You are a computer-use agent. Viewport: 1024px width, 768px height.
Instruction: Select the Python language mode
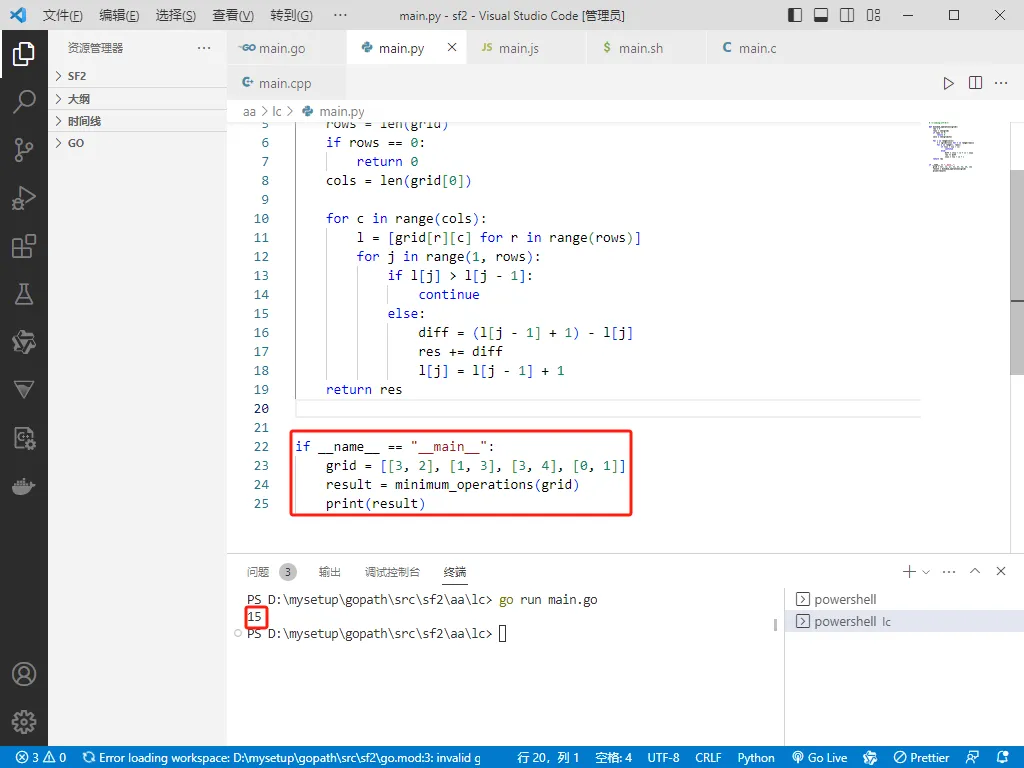tap(756, 758)
